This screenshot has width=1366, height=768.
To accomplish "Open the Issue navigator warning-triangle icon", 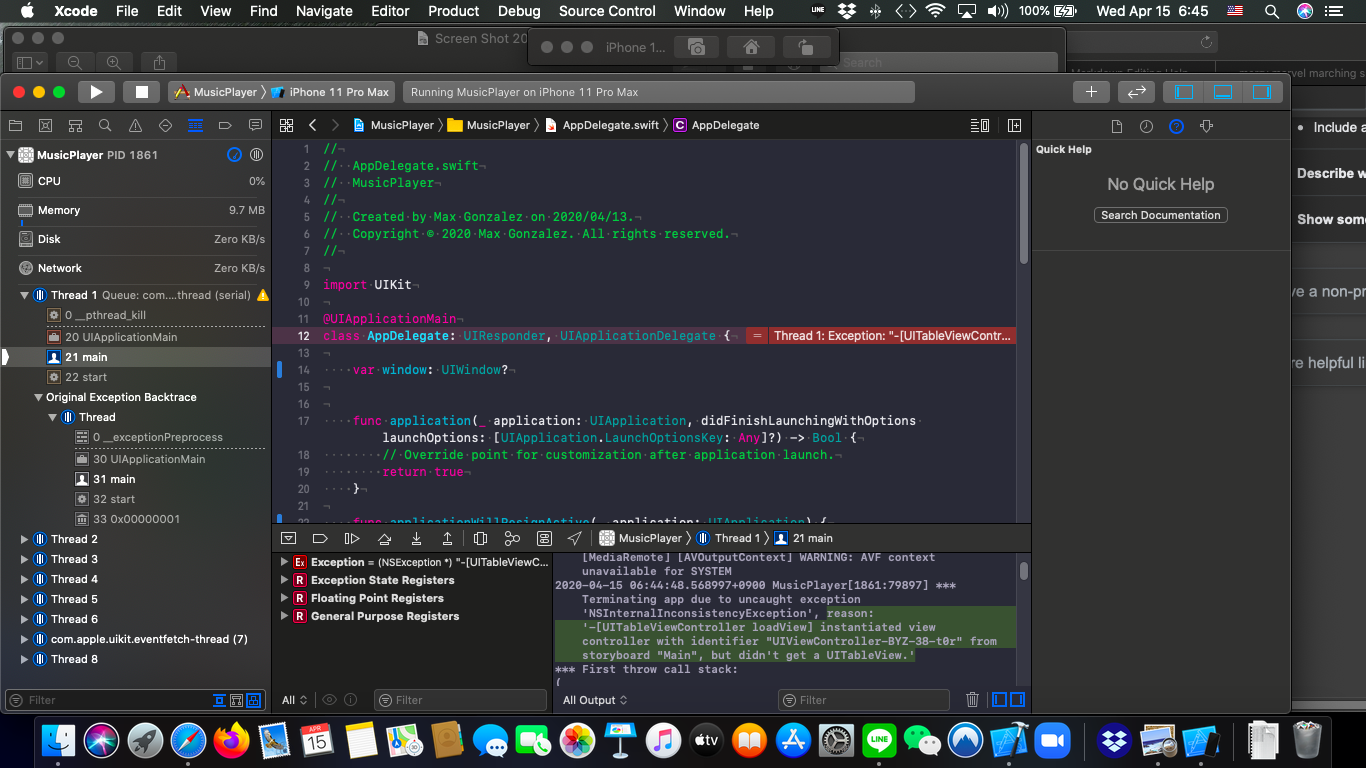I will pos(135,126).
